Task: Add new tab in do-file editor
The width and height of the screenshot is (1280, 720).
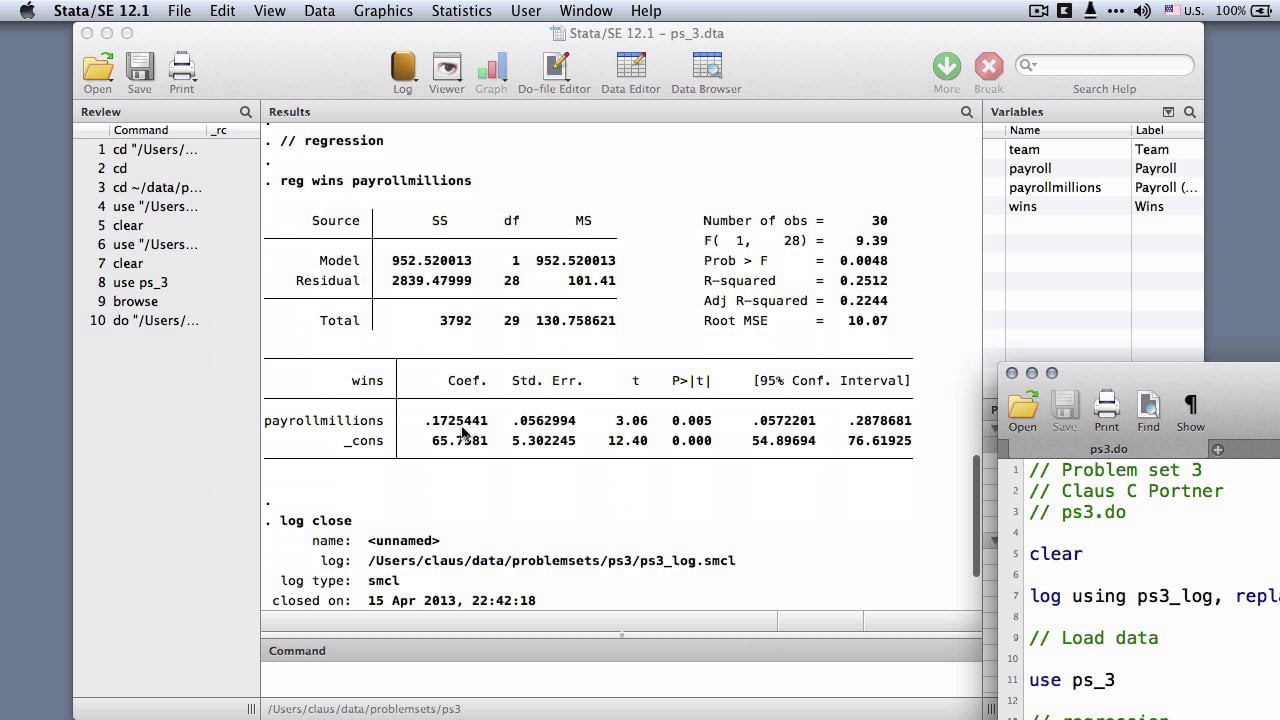Action: coord(1218,449)
